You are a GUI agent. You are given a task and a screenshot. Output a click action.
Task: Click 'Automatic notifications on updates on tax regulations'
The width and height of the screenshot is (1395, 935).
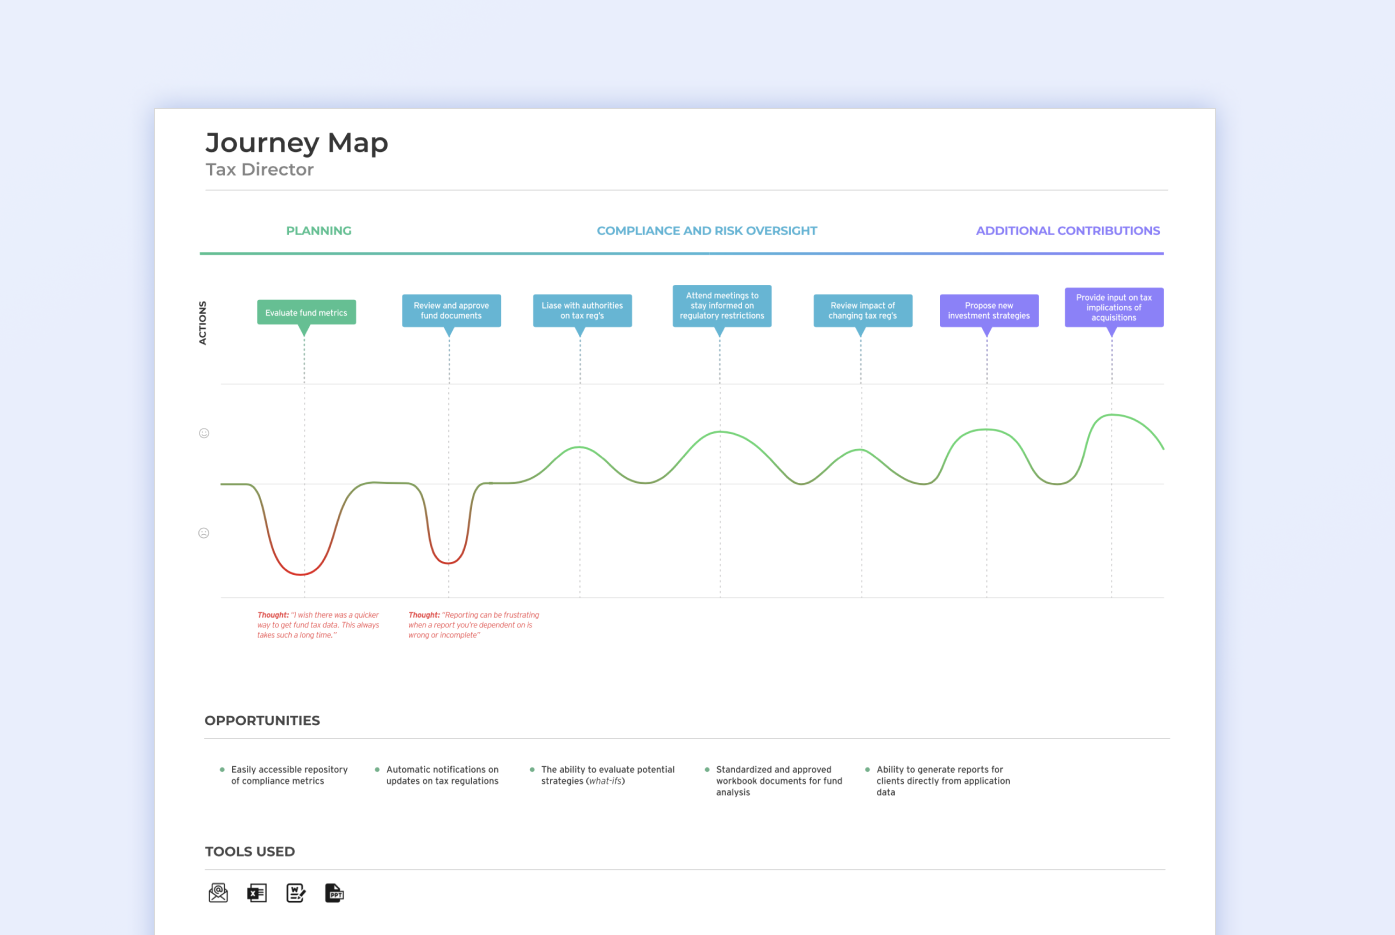coord(442,775)
